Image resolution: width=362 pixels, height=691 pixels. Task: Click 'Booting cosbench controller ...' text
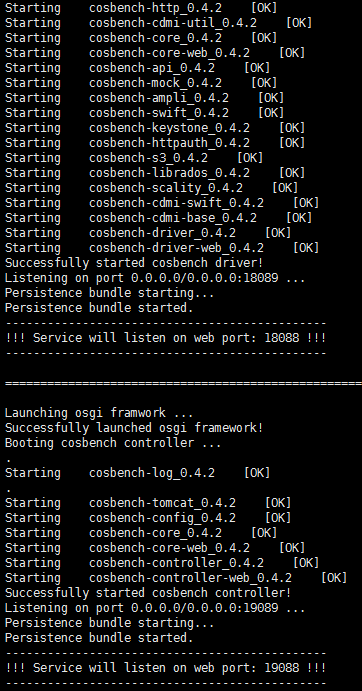(113, 443)
